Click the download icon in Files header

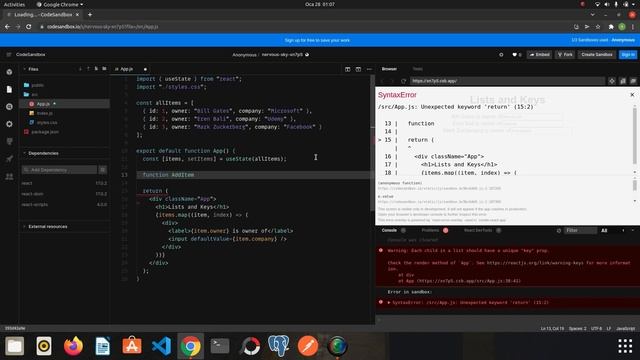[x=80, y=69]
